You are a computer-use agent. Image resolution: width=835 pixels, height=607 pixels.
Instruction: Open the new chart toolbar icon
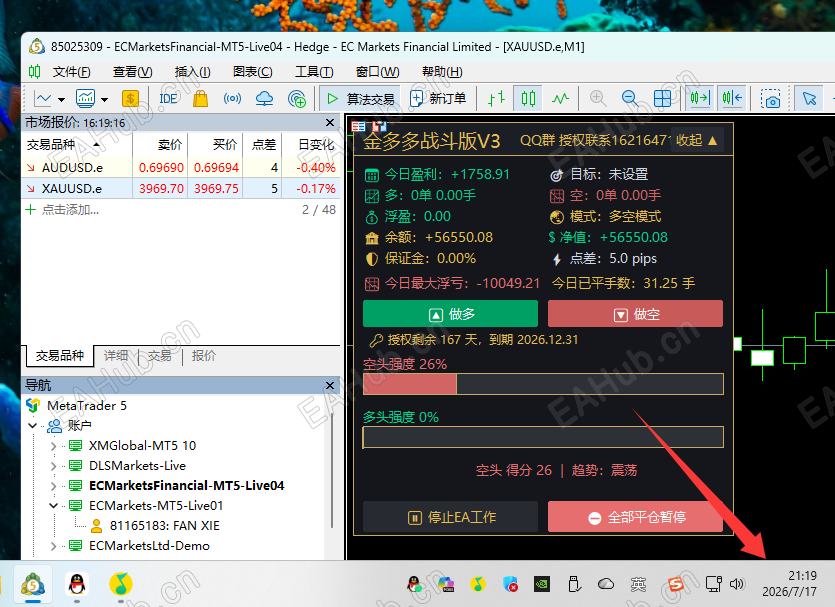[x=43, y=99]
